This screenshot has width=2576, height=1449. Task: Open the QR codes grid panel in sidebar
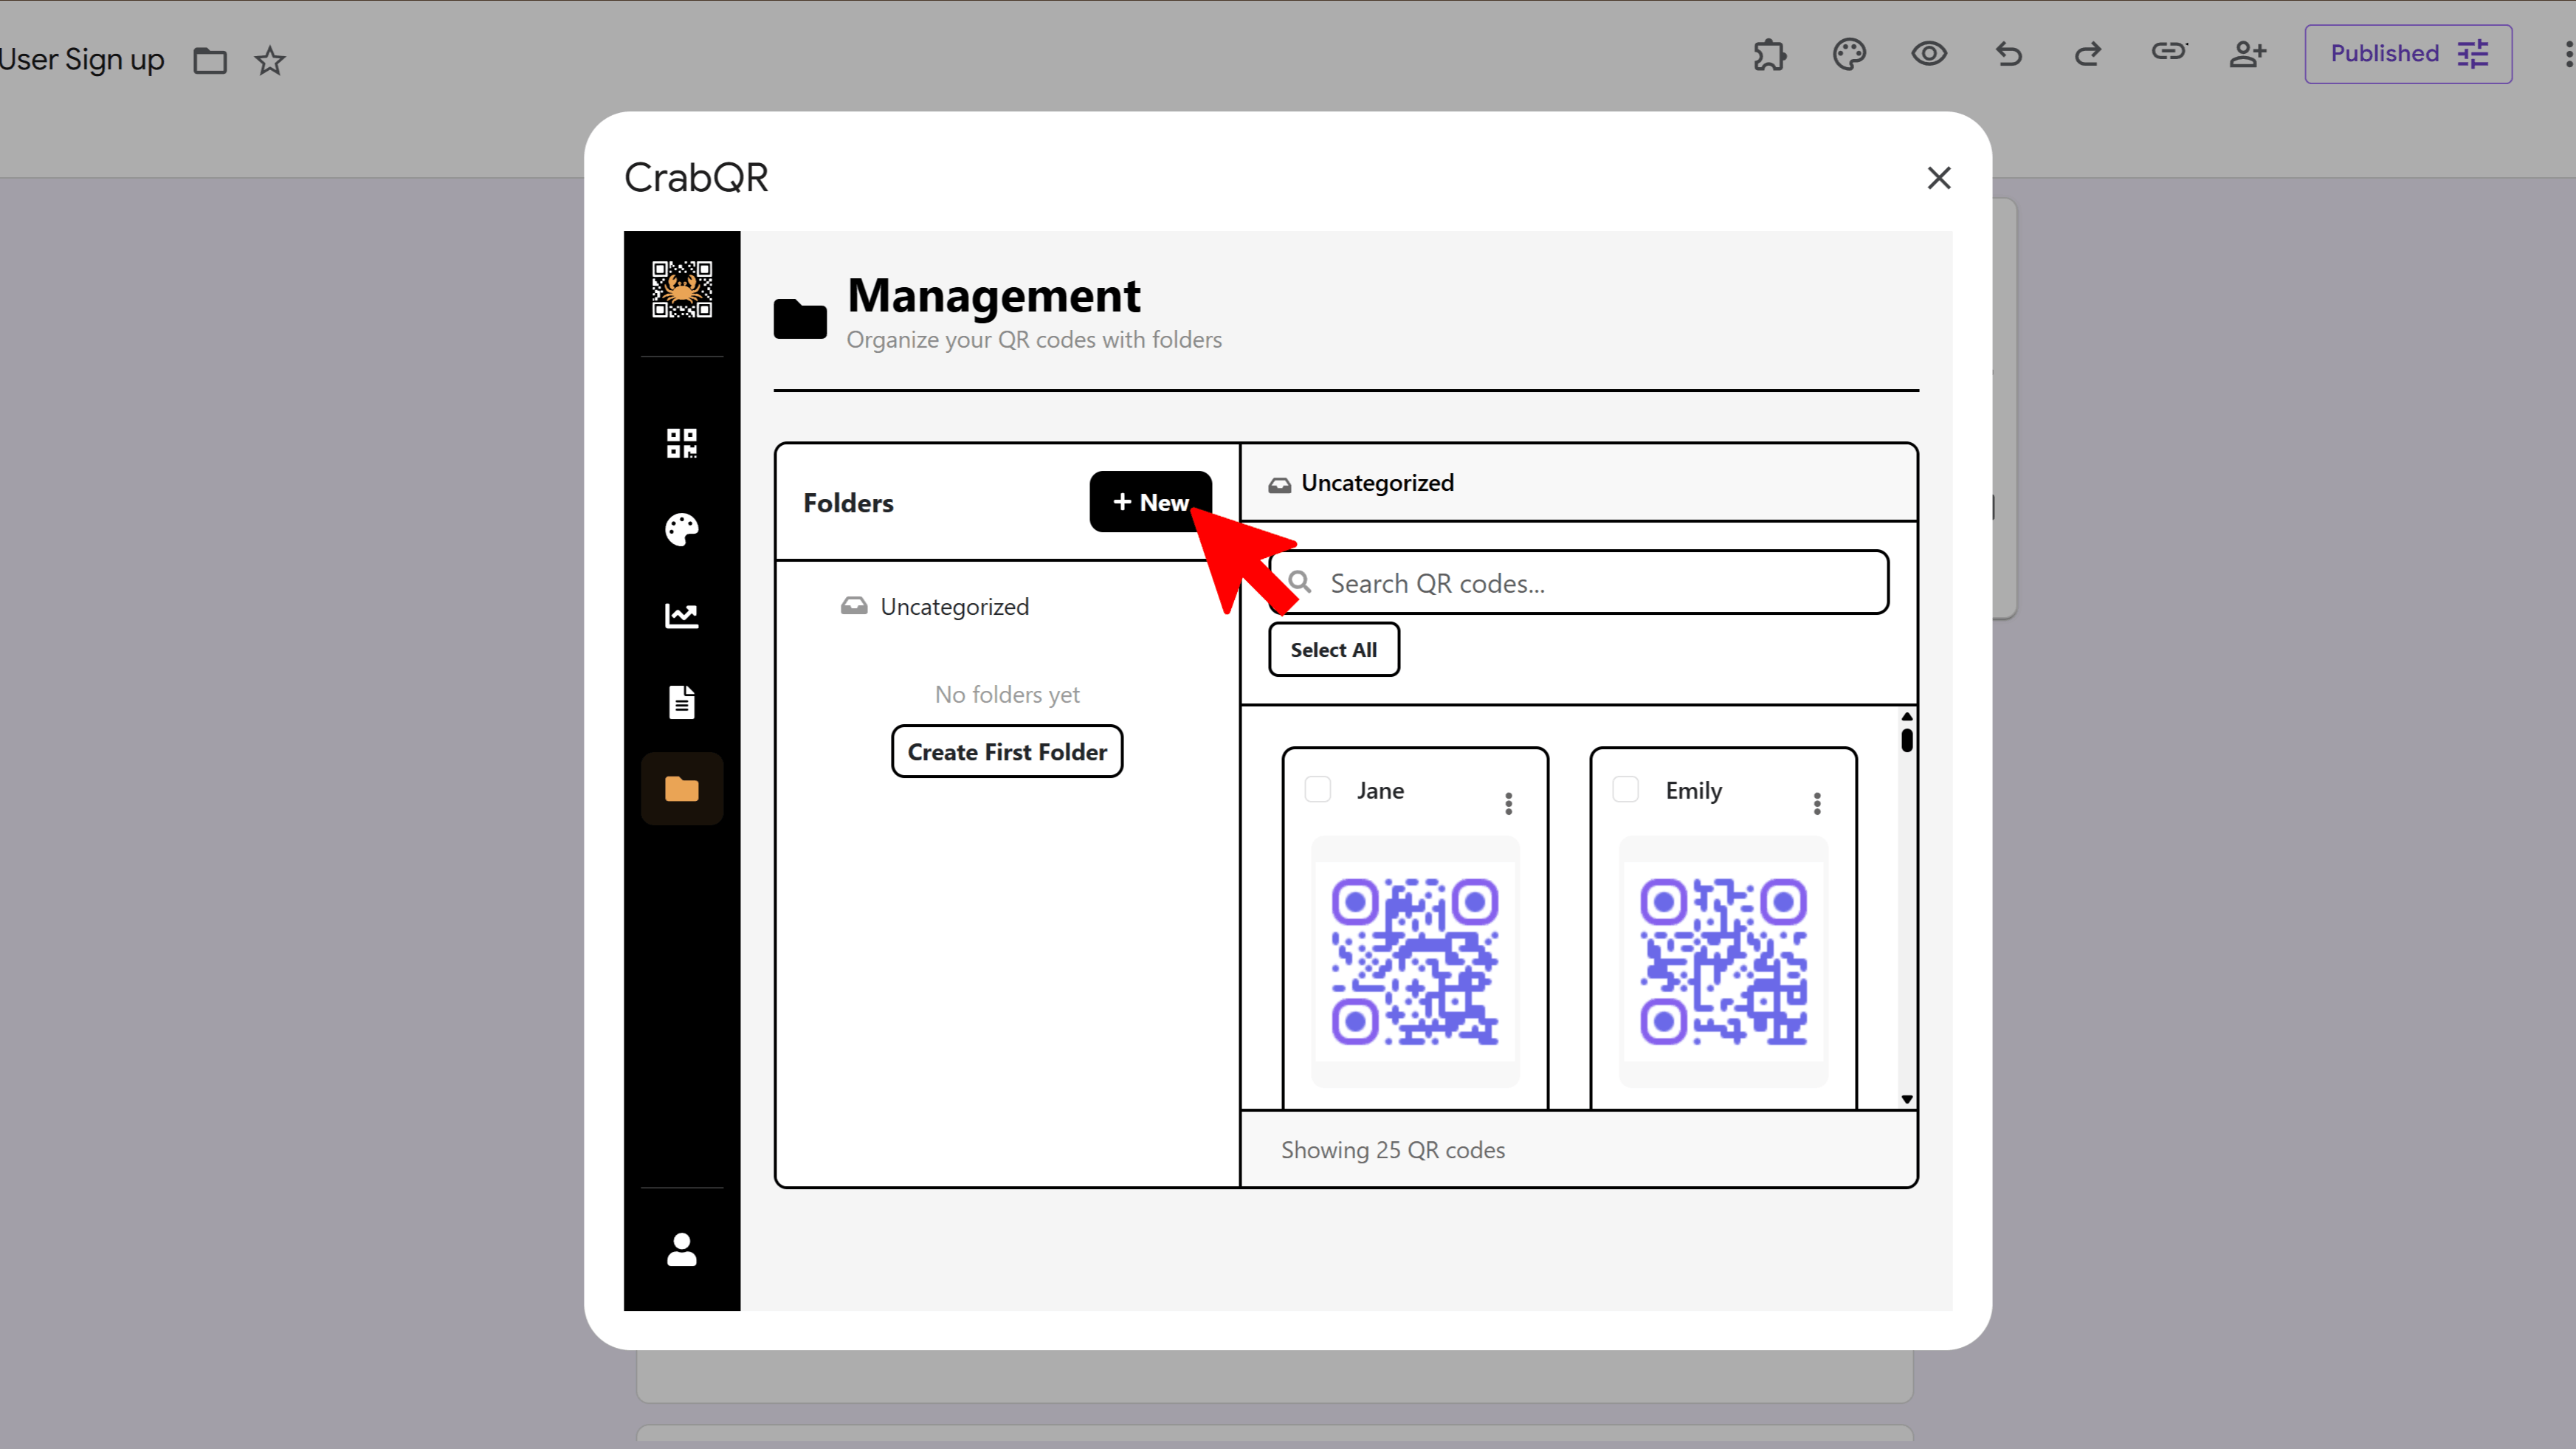point(681,443)
